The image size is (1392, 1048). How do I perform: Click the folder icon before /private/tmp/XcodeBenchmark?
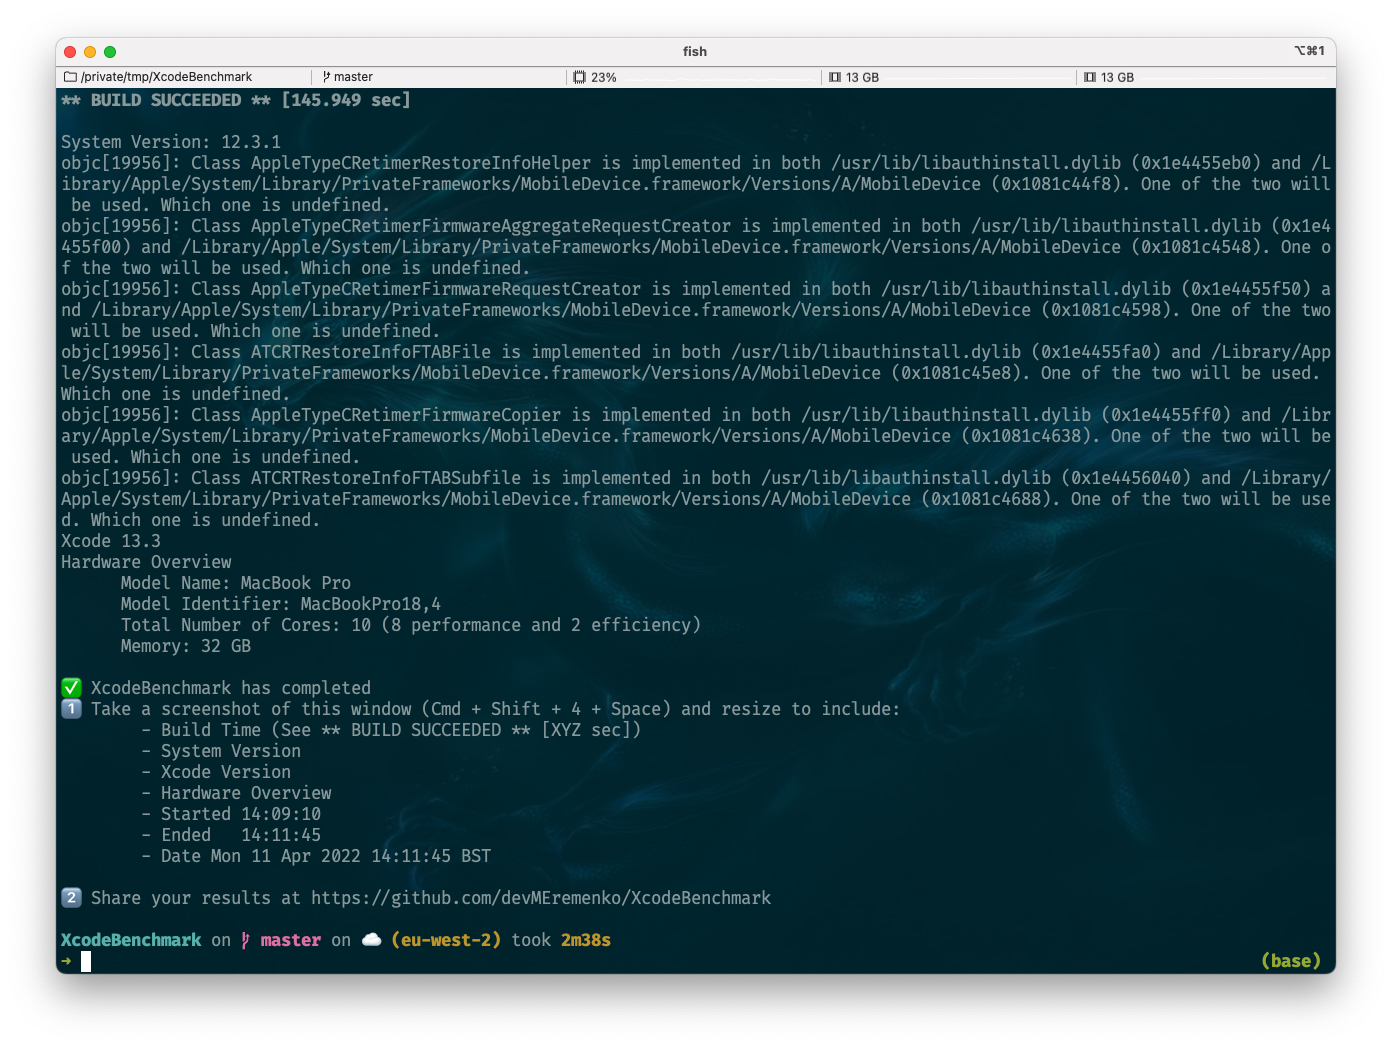(70, 76)
